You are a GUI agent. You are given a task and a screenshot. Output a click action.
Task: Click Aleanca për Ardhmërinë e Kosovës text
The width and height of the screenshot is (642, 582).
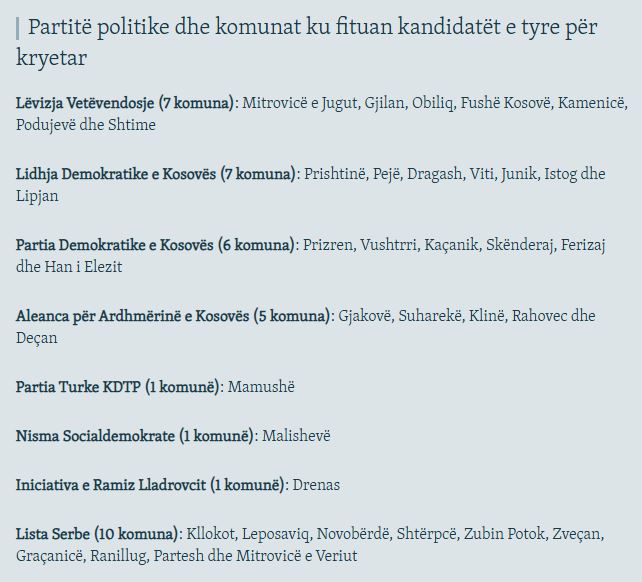(173, 316)
